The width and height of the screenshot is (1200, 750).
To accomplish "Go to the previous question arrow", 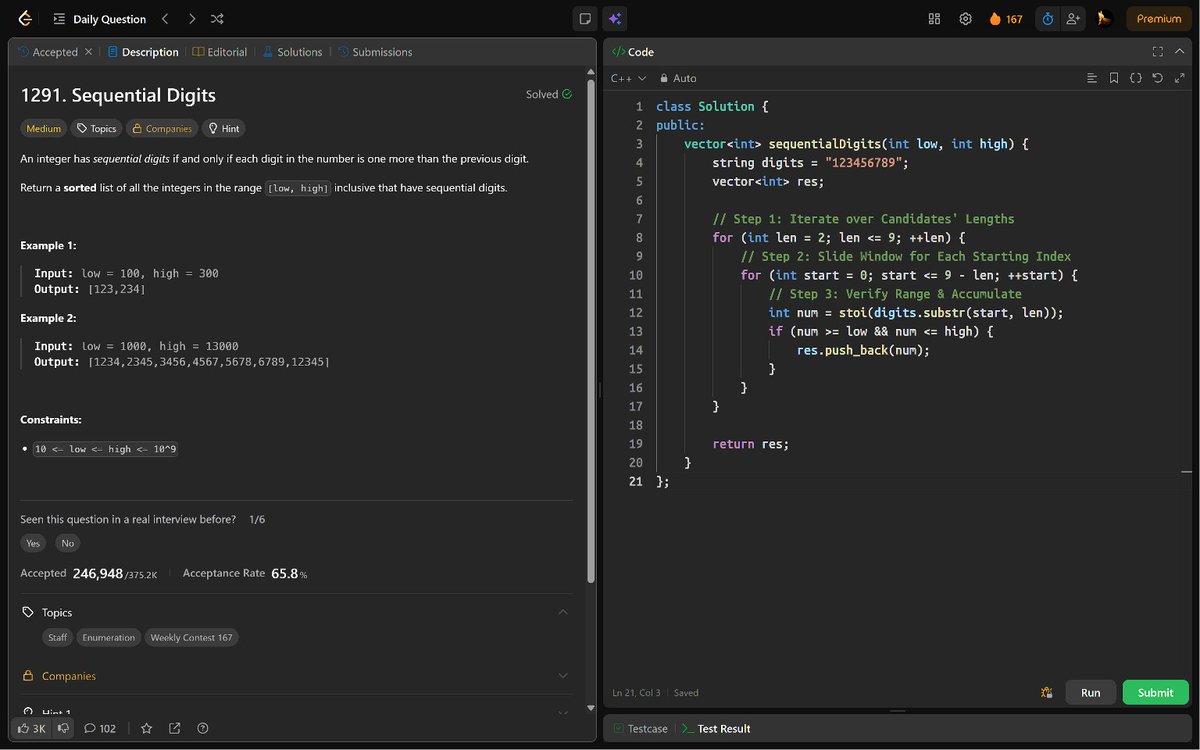I will coord(165,19).
